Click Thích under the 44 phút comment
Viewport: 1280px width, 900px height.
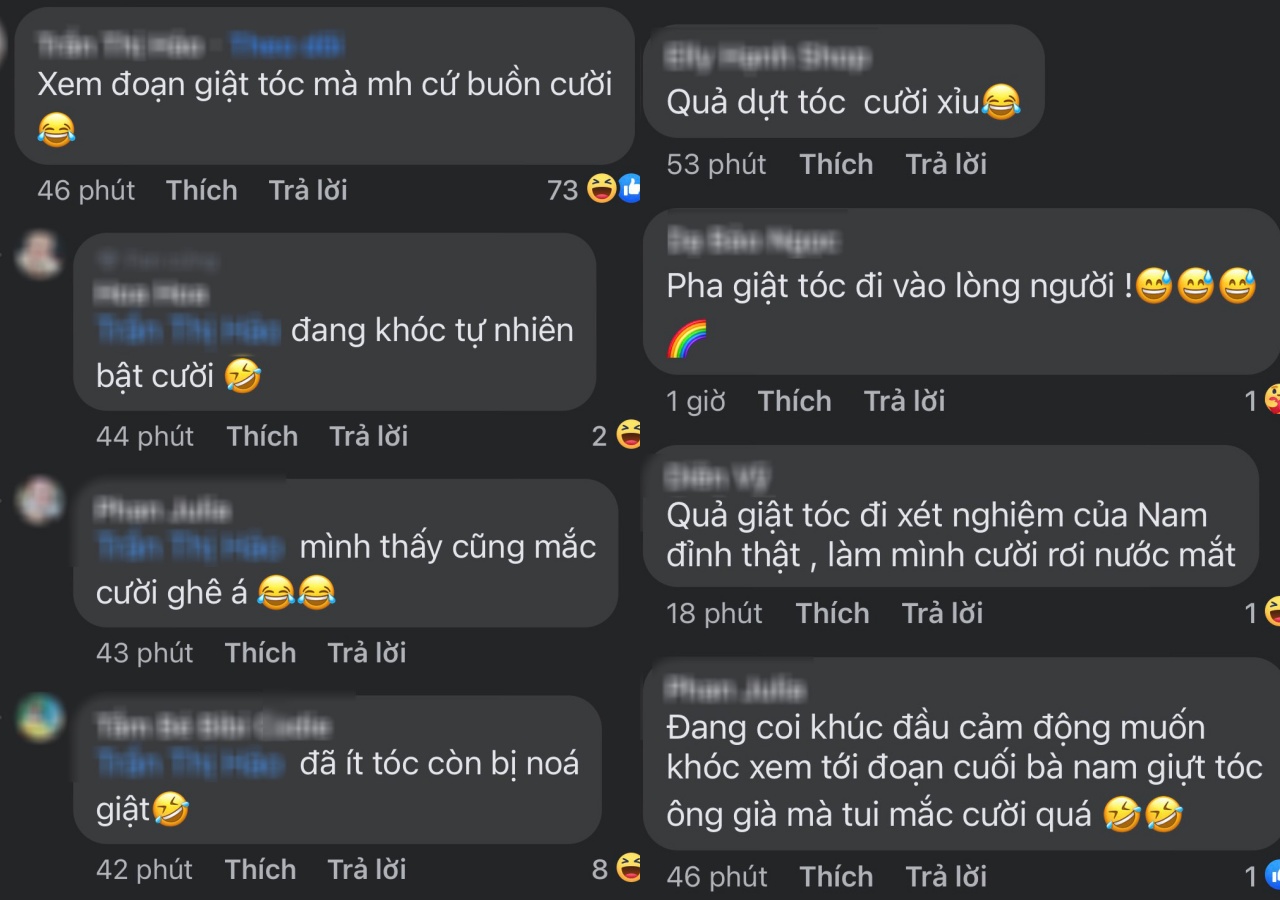click(262, 436)
